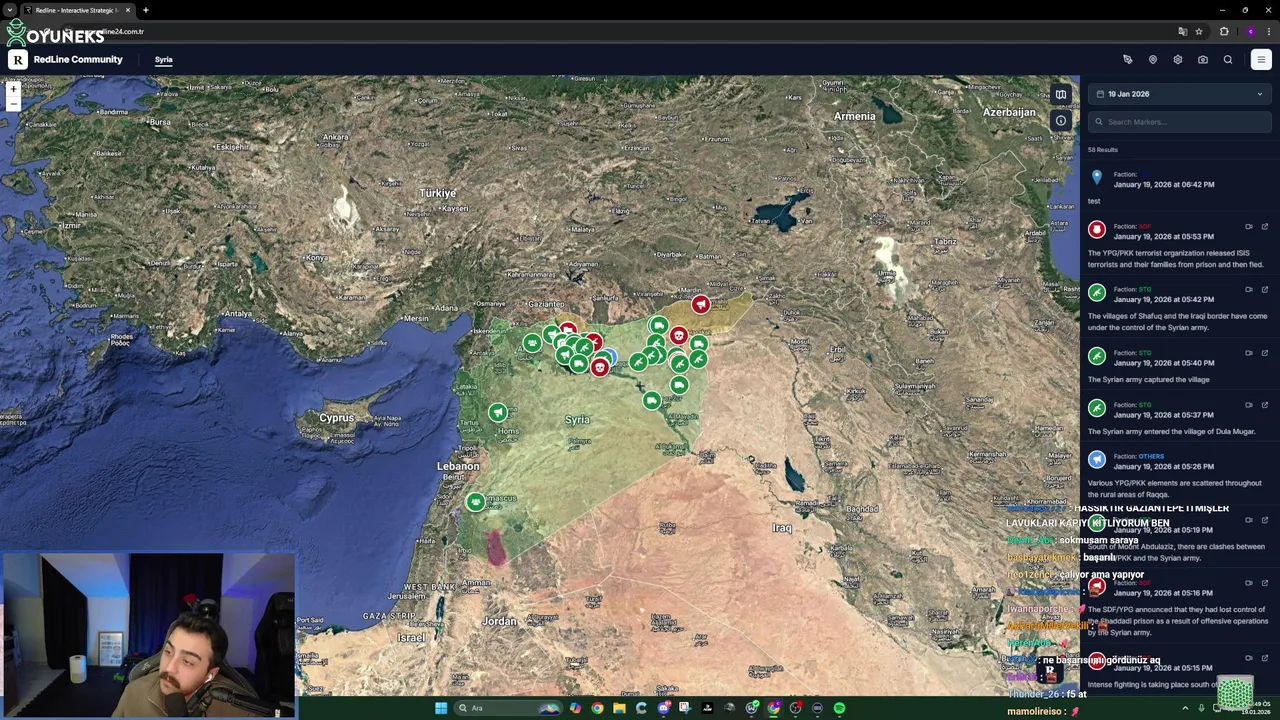
Task: Open the RedLine Community home link
Action: click(x=78, y=60)
